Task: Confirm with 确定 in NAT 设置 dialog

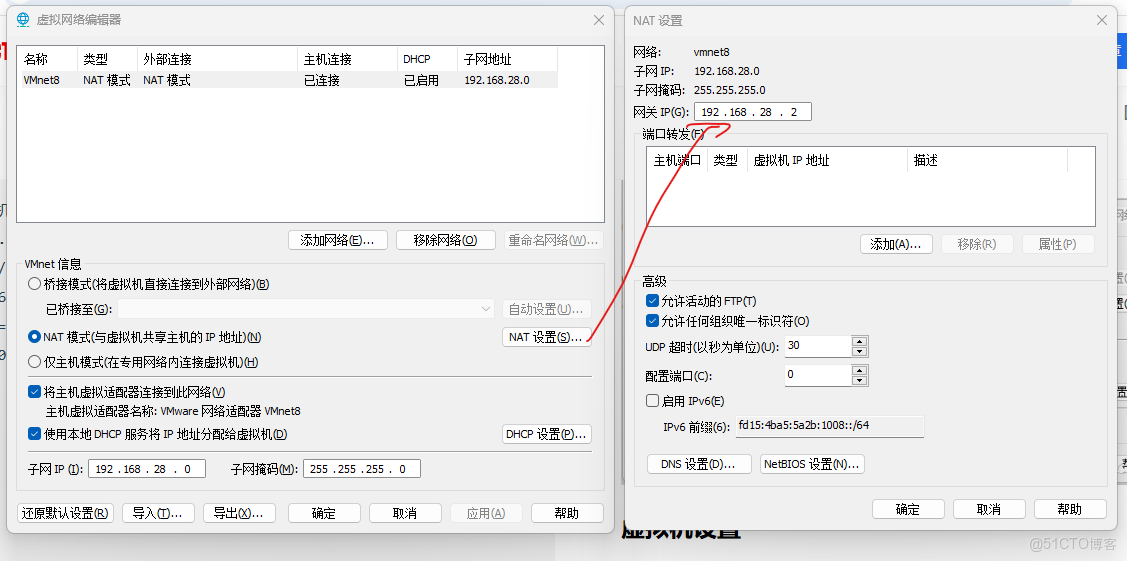Action: coord(908,509)
